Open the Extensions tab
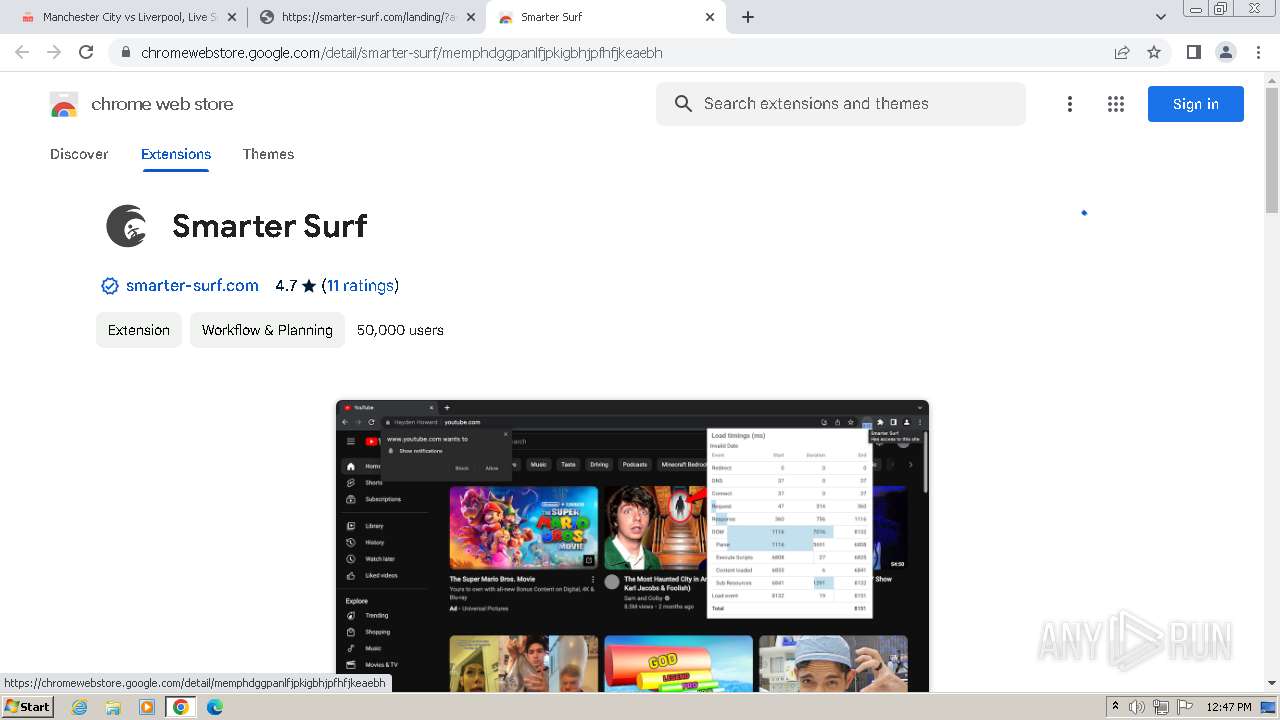1280x720 pixels. point(176,154)
